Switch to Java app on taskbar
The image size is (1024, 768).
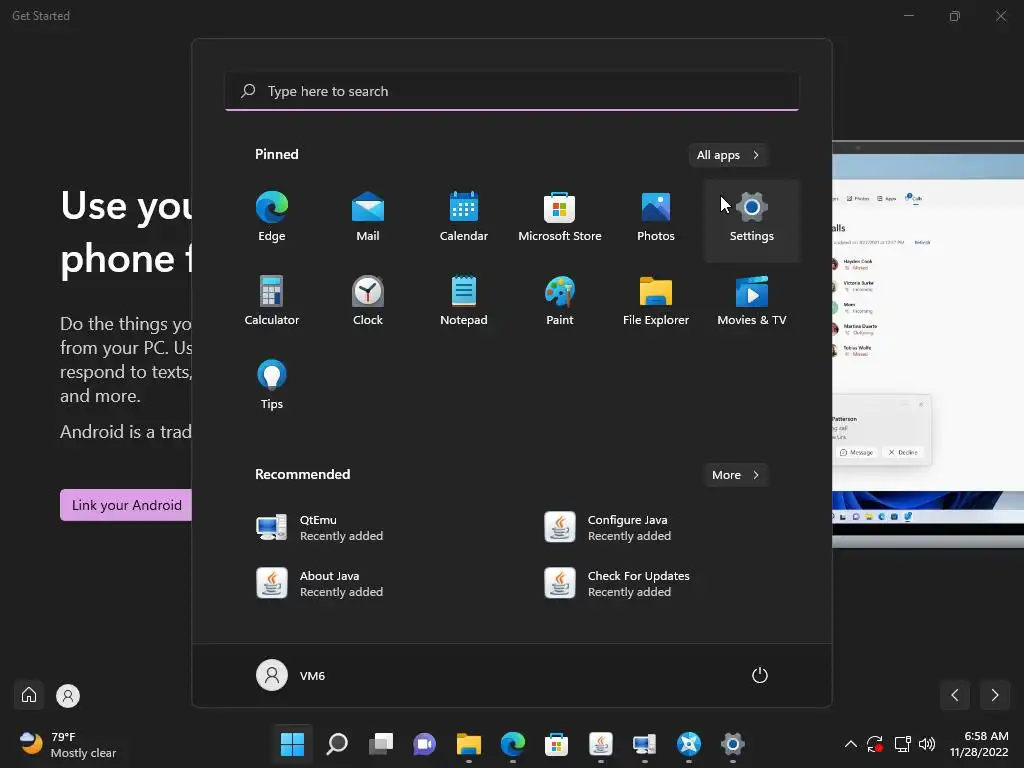tap(601, 744)
